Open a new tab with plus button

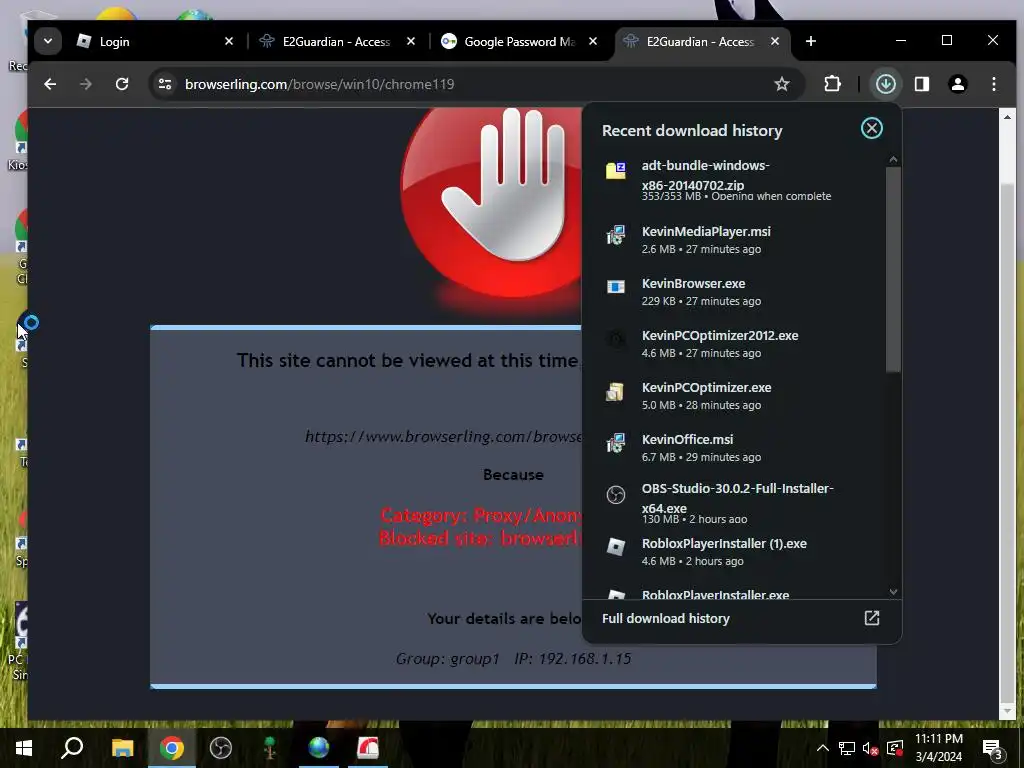click(x=810, y=41)
